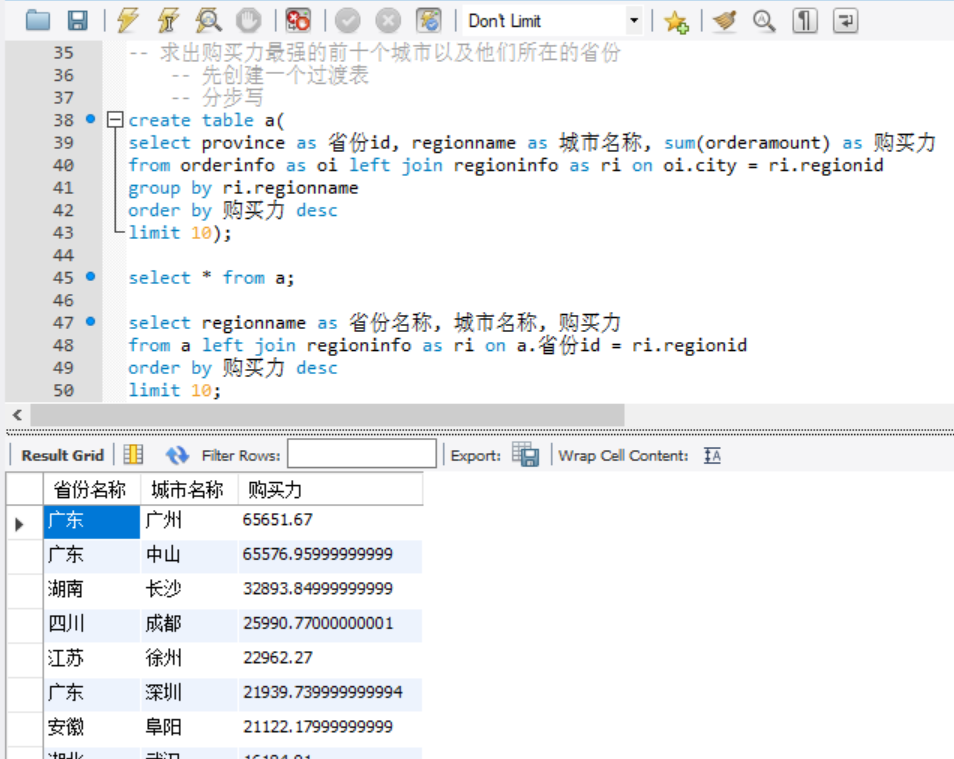Click the 21122.17999999999 cell
Image resolution: width=954 pixels, height=759 pixels.
[330, 727]
